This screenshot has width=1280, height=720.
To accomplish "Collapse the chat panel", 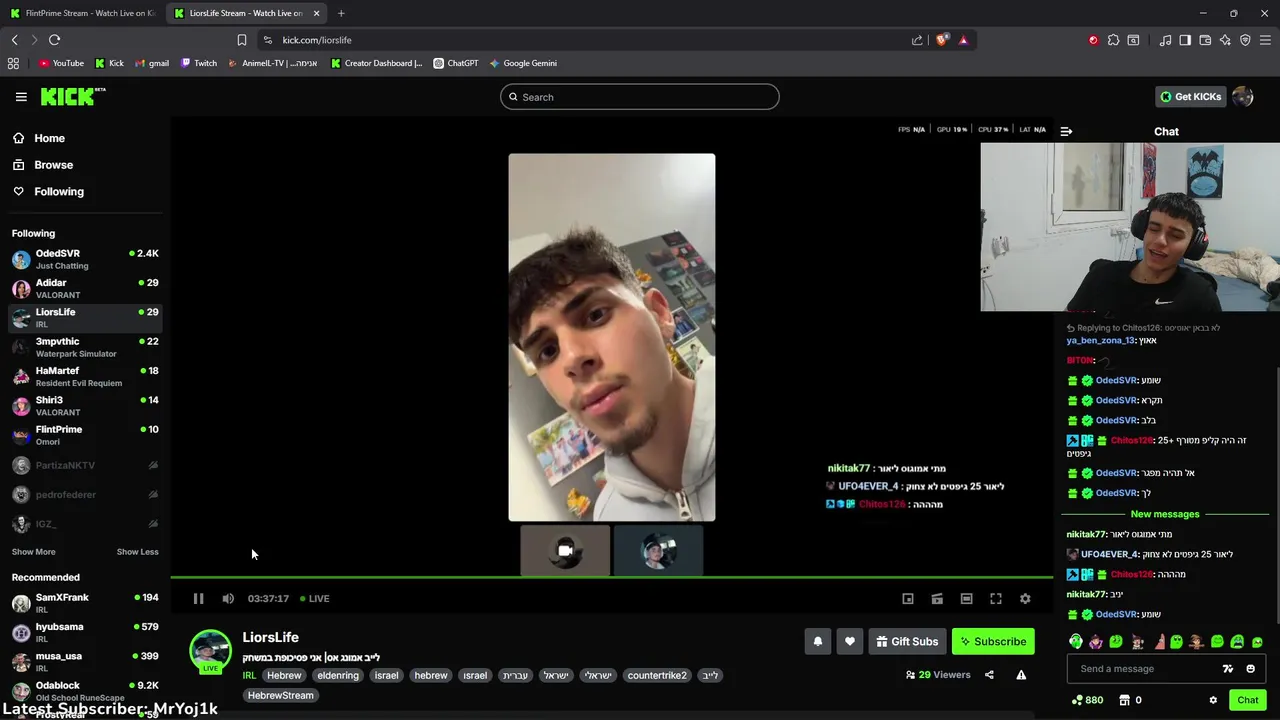I will tap(1066, 131).
